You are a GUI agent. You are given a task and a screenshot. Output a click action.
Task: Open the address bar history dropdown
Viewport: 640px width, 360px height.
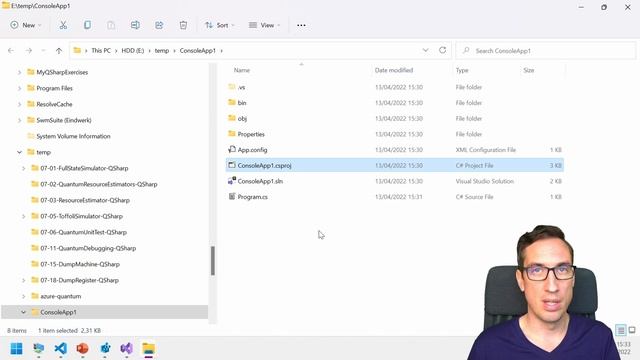(426, 50)
